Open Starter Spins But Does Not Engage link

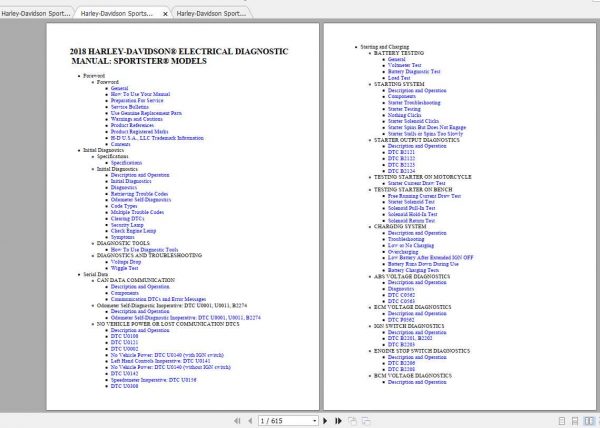coord(427,127)
